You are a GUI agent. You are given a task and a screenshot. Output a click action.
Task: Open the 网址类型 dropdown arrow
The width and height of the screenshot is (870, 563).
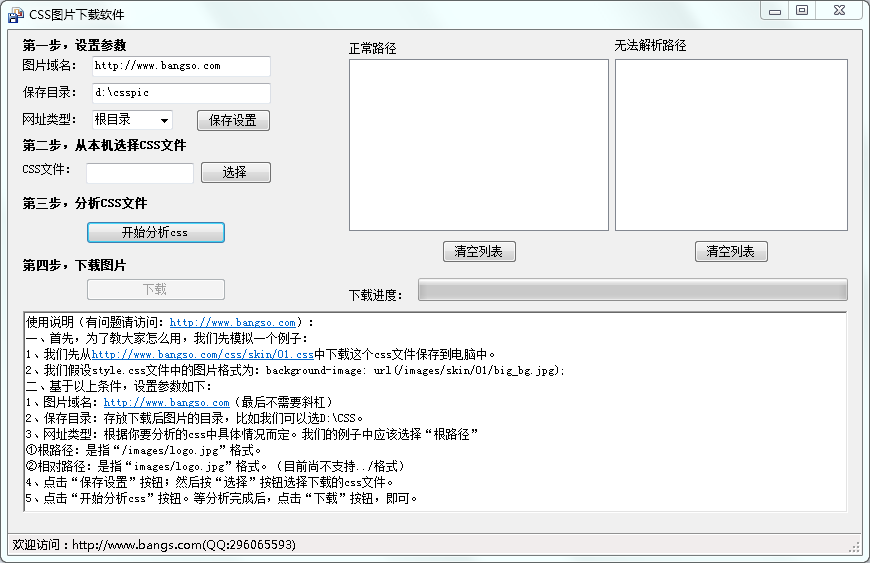pos(164,120)
